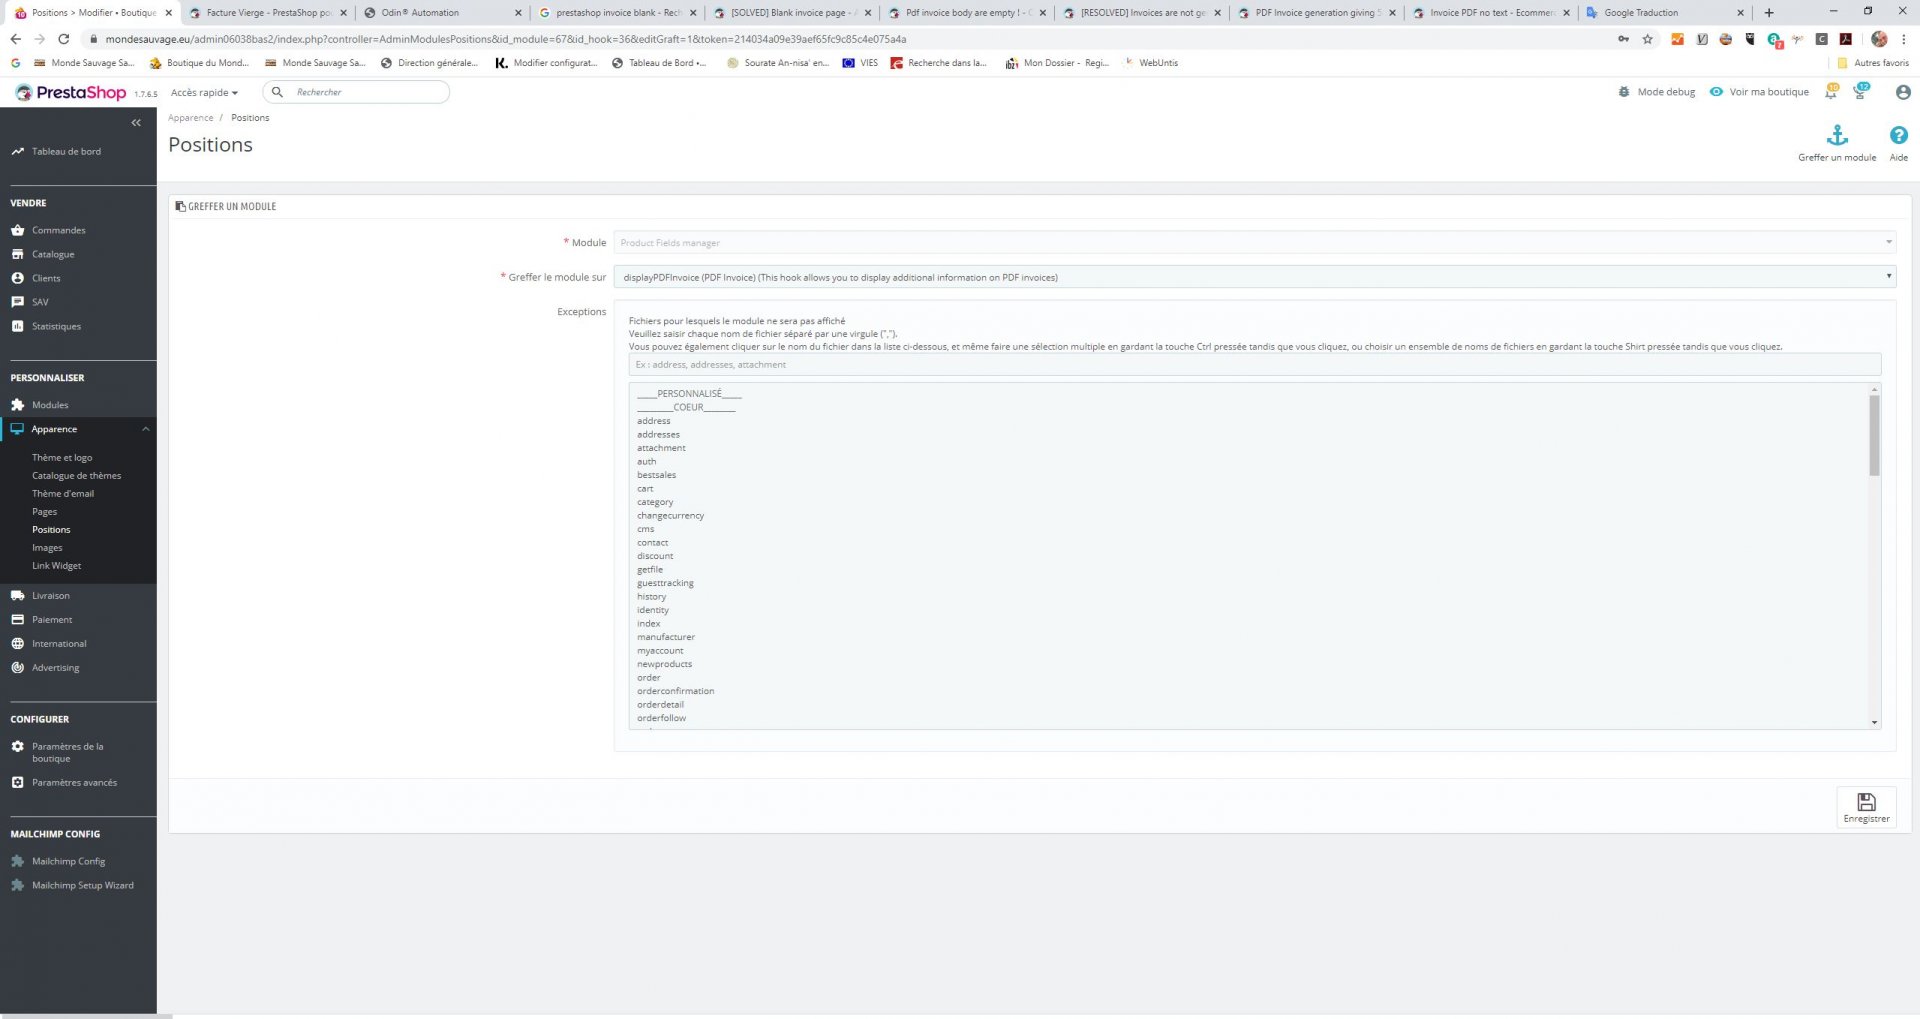1920x1019 pixels.
Task: Open Catalogue in the sidebar
Action: (x=53, y=254)
